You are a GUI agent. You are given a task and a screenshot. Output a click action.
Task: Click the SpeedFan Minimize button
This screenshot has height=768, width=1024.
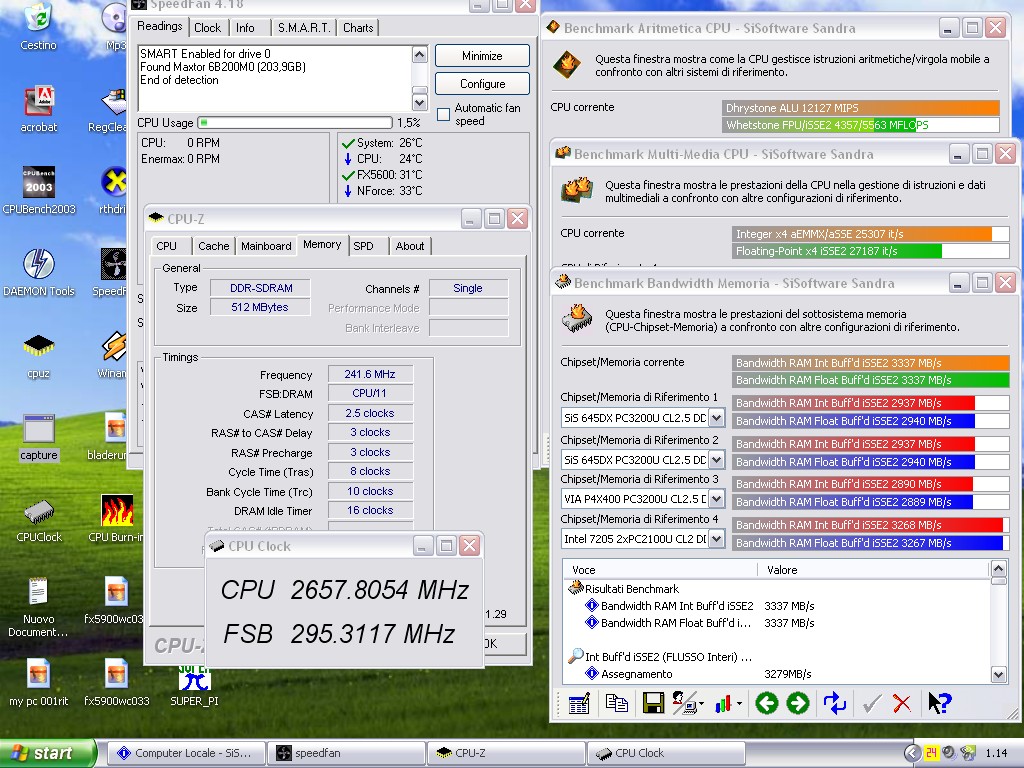(x=482, y=56)
